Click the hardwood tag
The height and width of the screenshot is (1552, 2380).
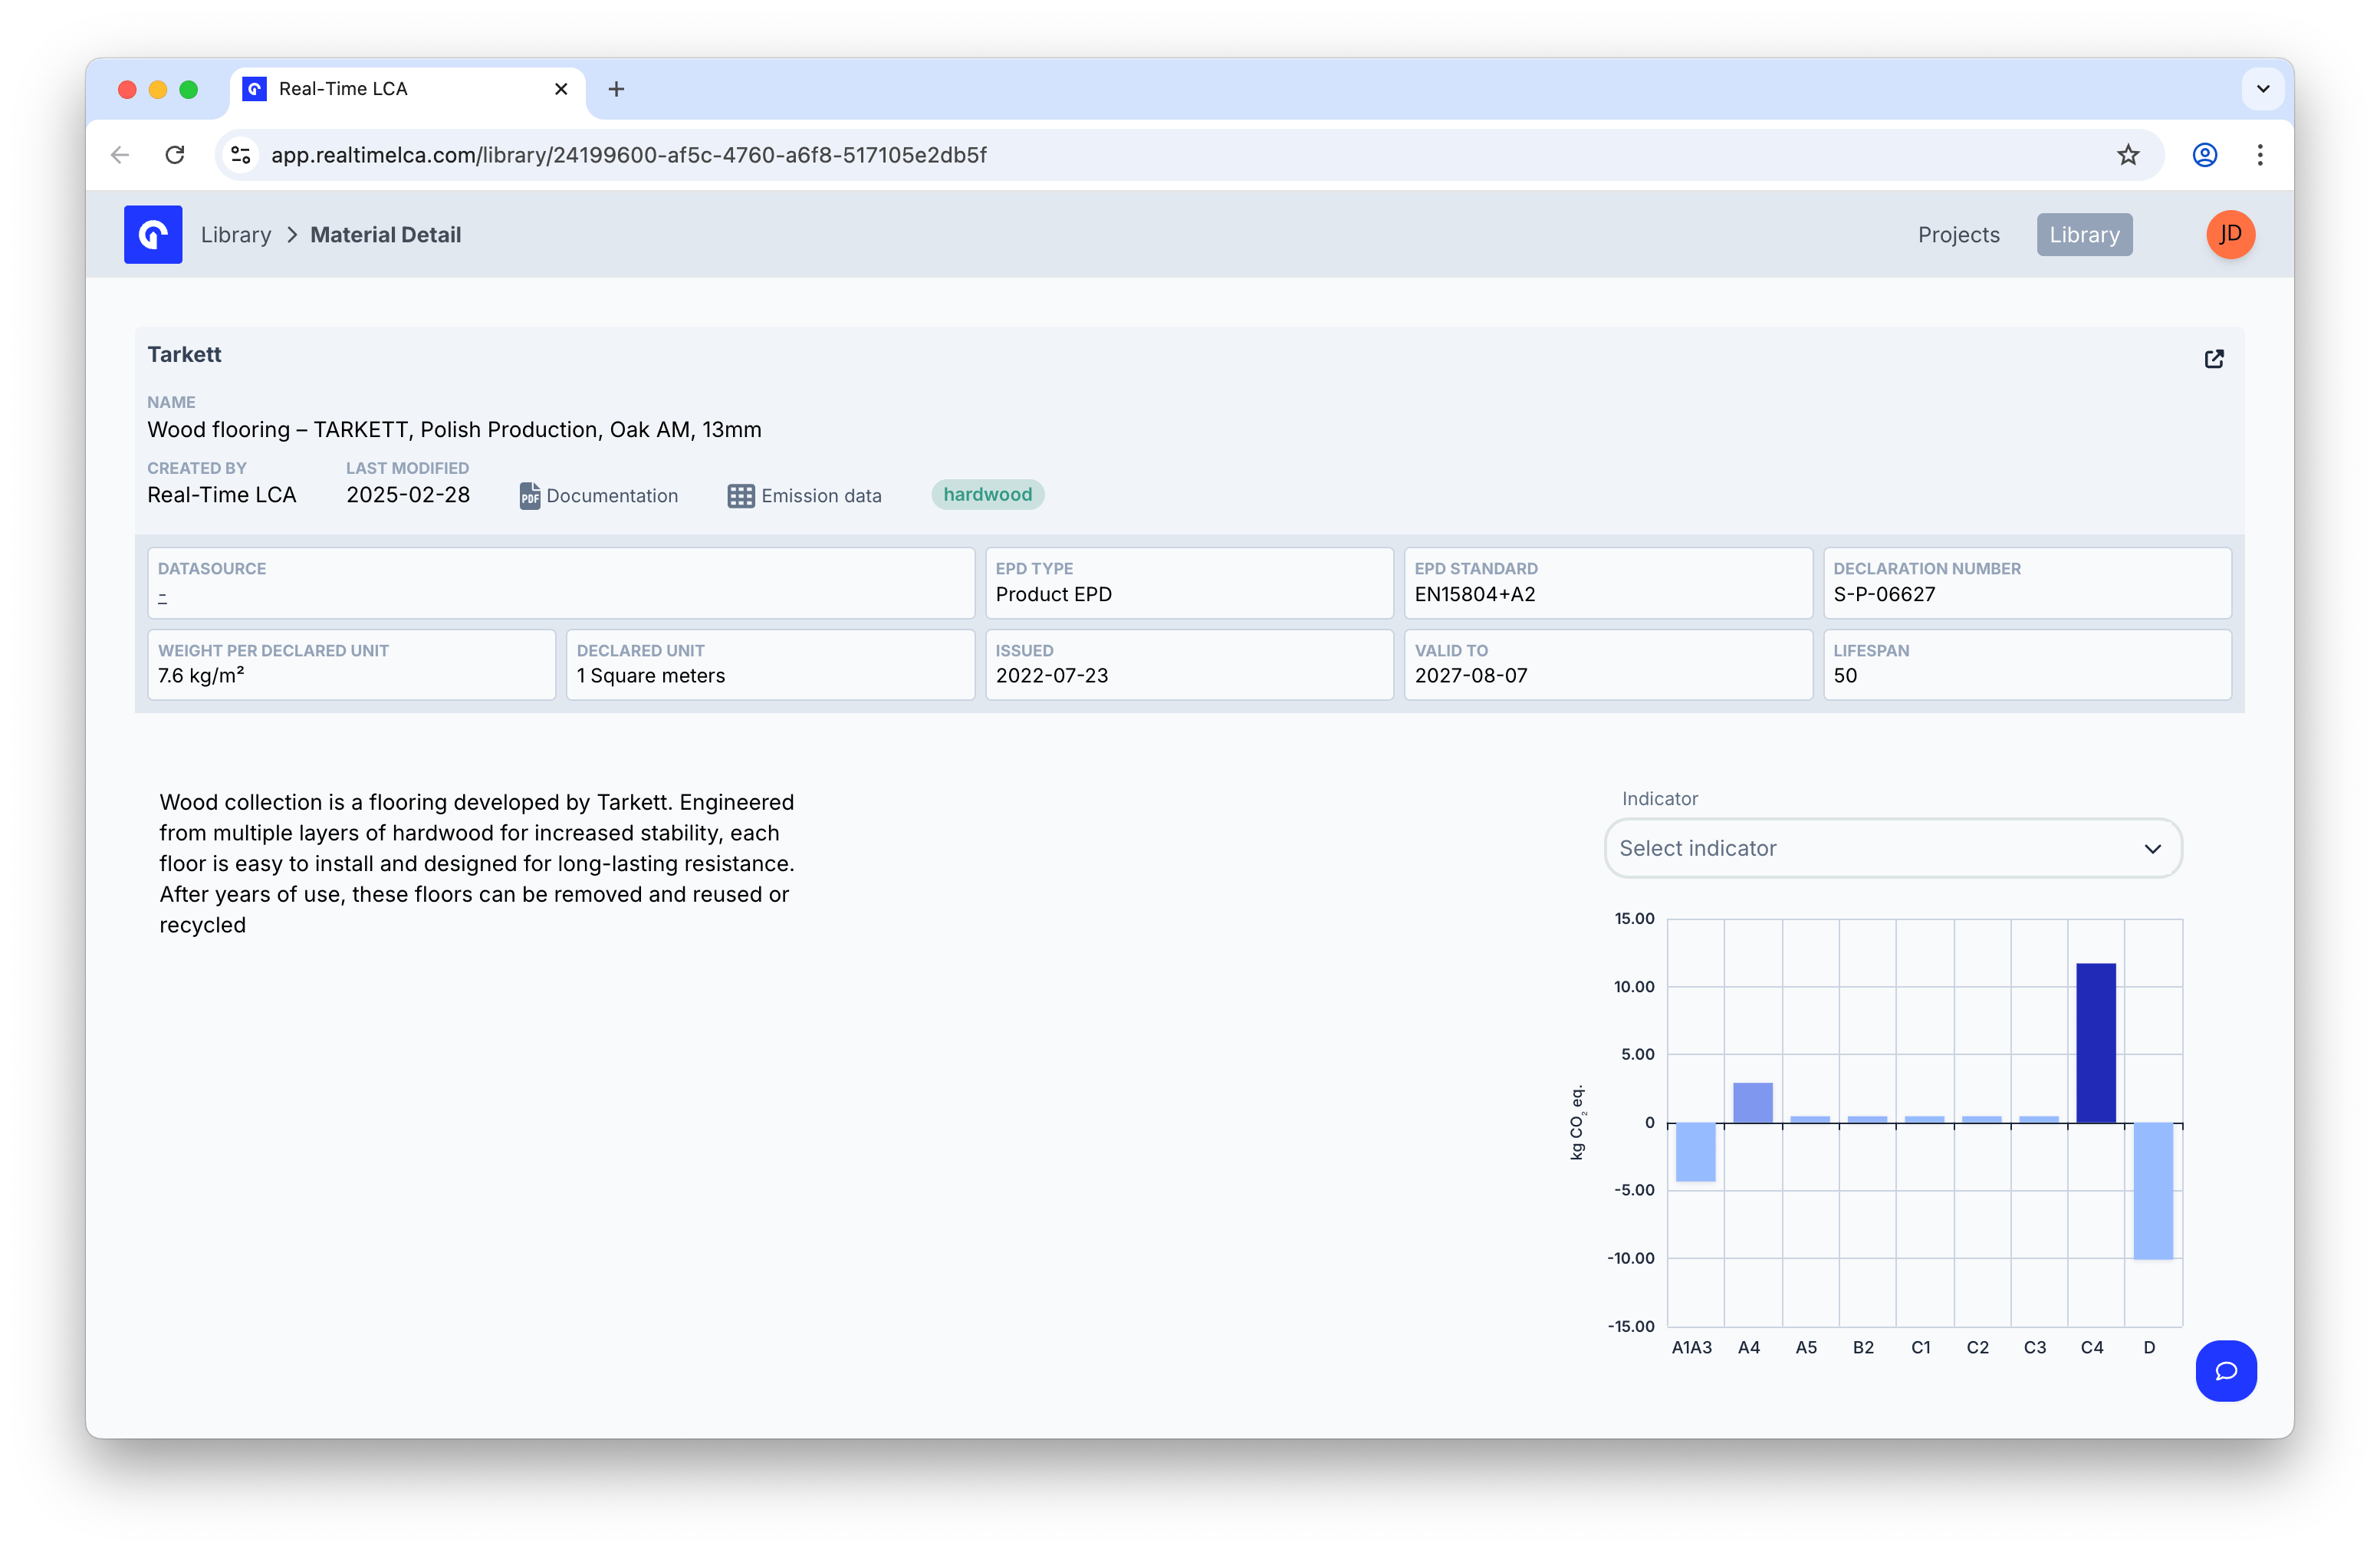point(987,495)
